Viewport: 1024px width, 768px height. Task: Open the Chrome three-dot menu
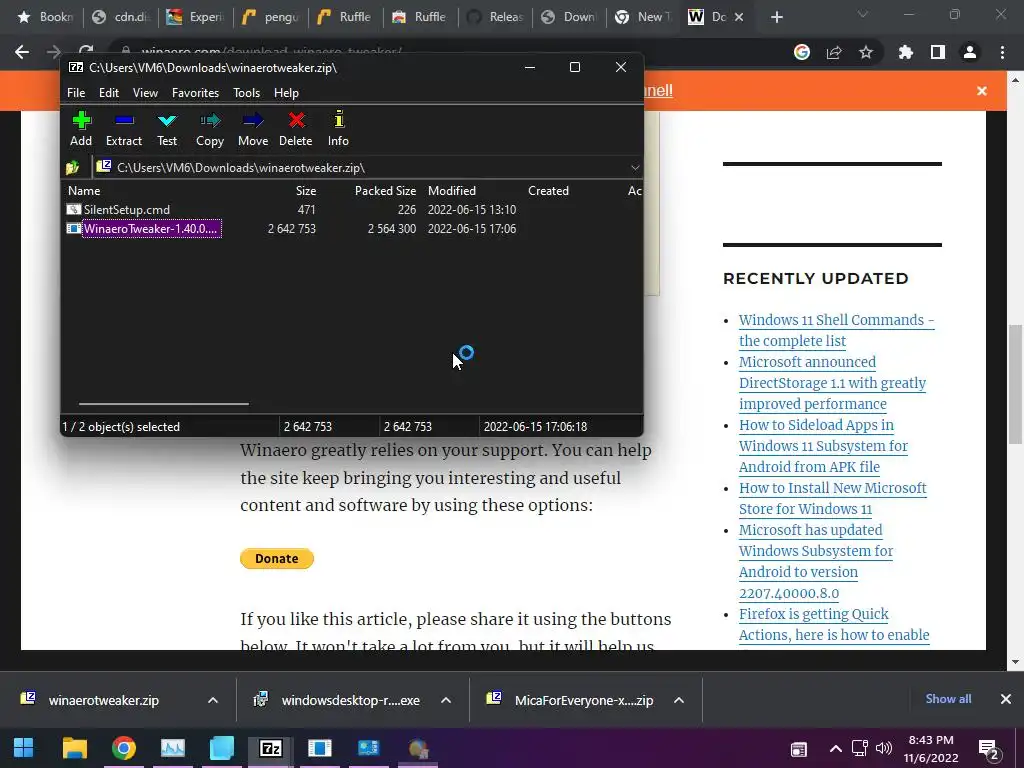pyautogui.click(x=1002, y=52)
